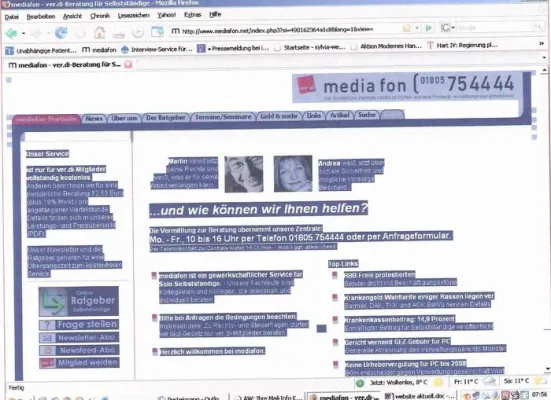Open the Geld & mehr nav tab
Image resolution: width=551 pixels, height=400 pixels.
pos(279,116)
